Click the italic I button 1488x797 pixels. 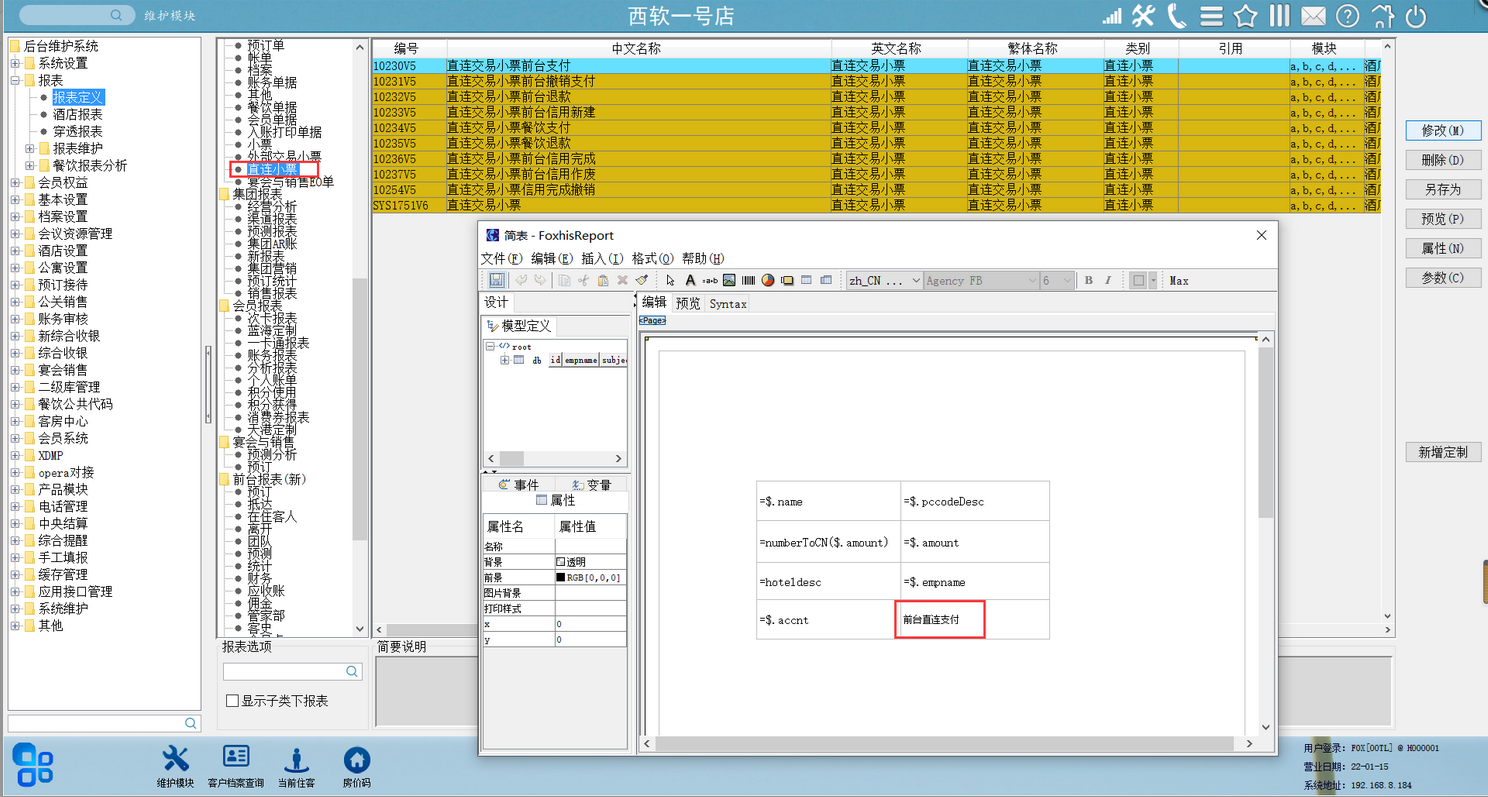[1108, 280]
